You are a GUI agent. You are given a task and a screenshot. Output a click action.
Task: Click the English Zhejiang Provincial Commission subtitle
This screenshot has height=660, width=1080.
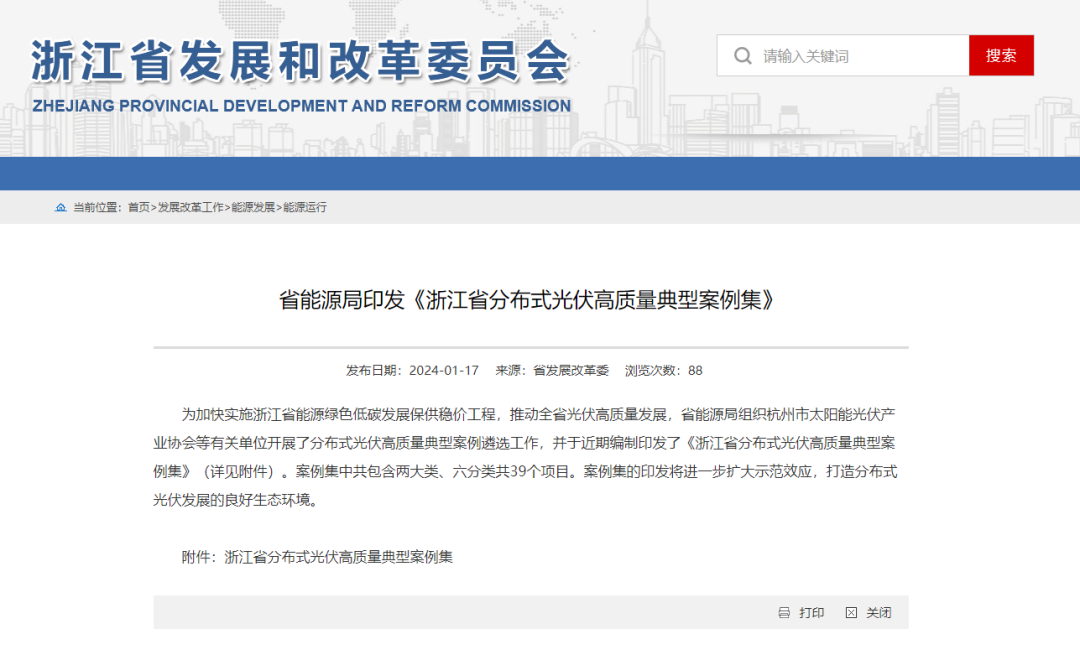click(301, 106)
